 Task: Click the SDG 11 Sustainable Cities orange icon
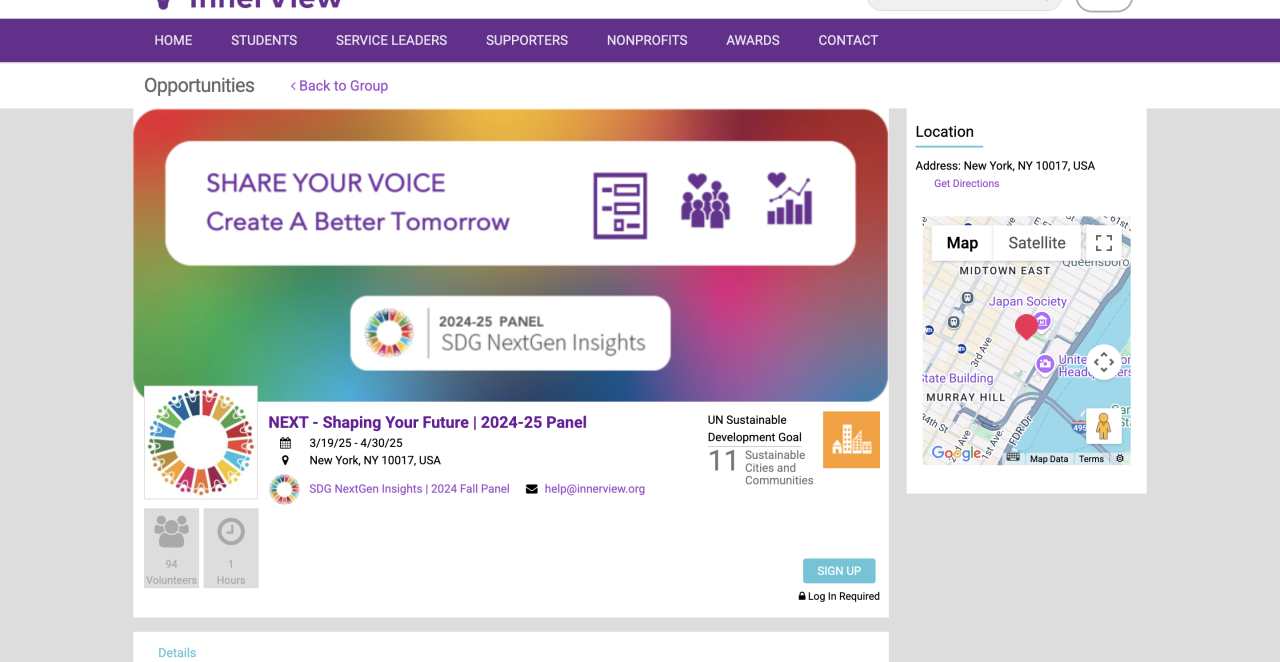click(851, 440)
